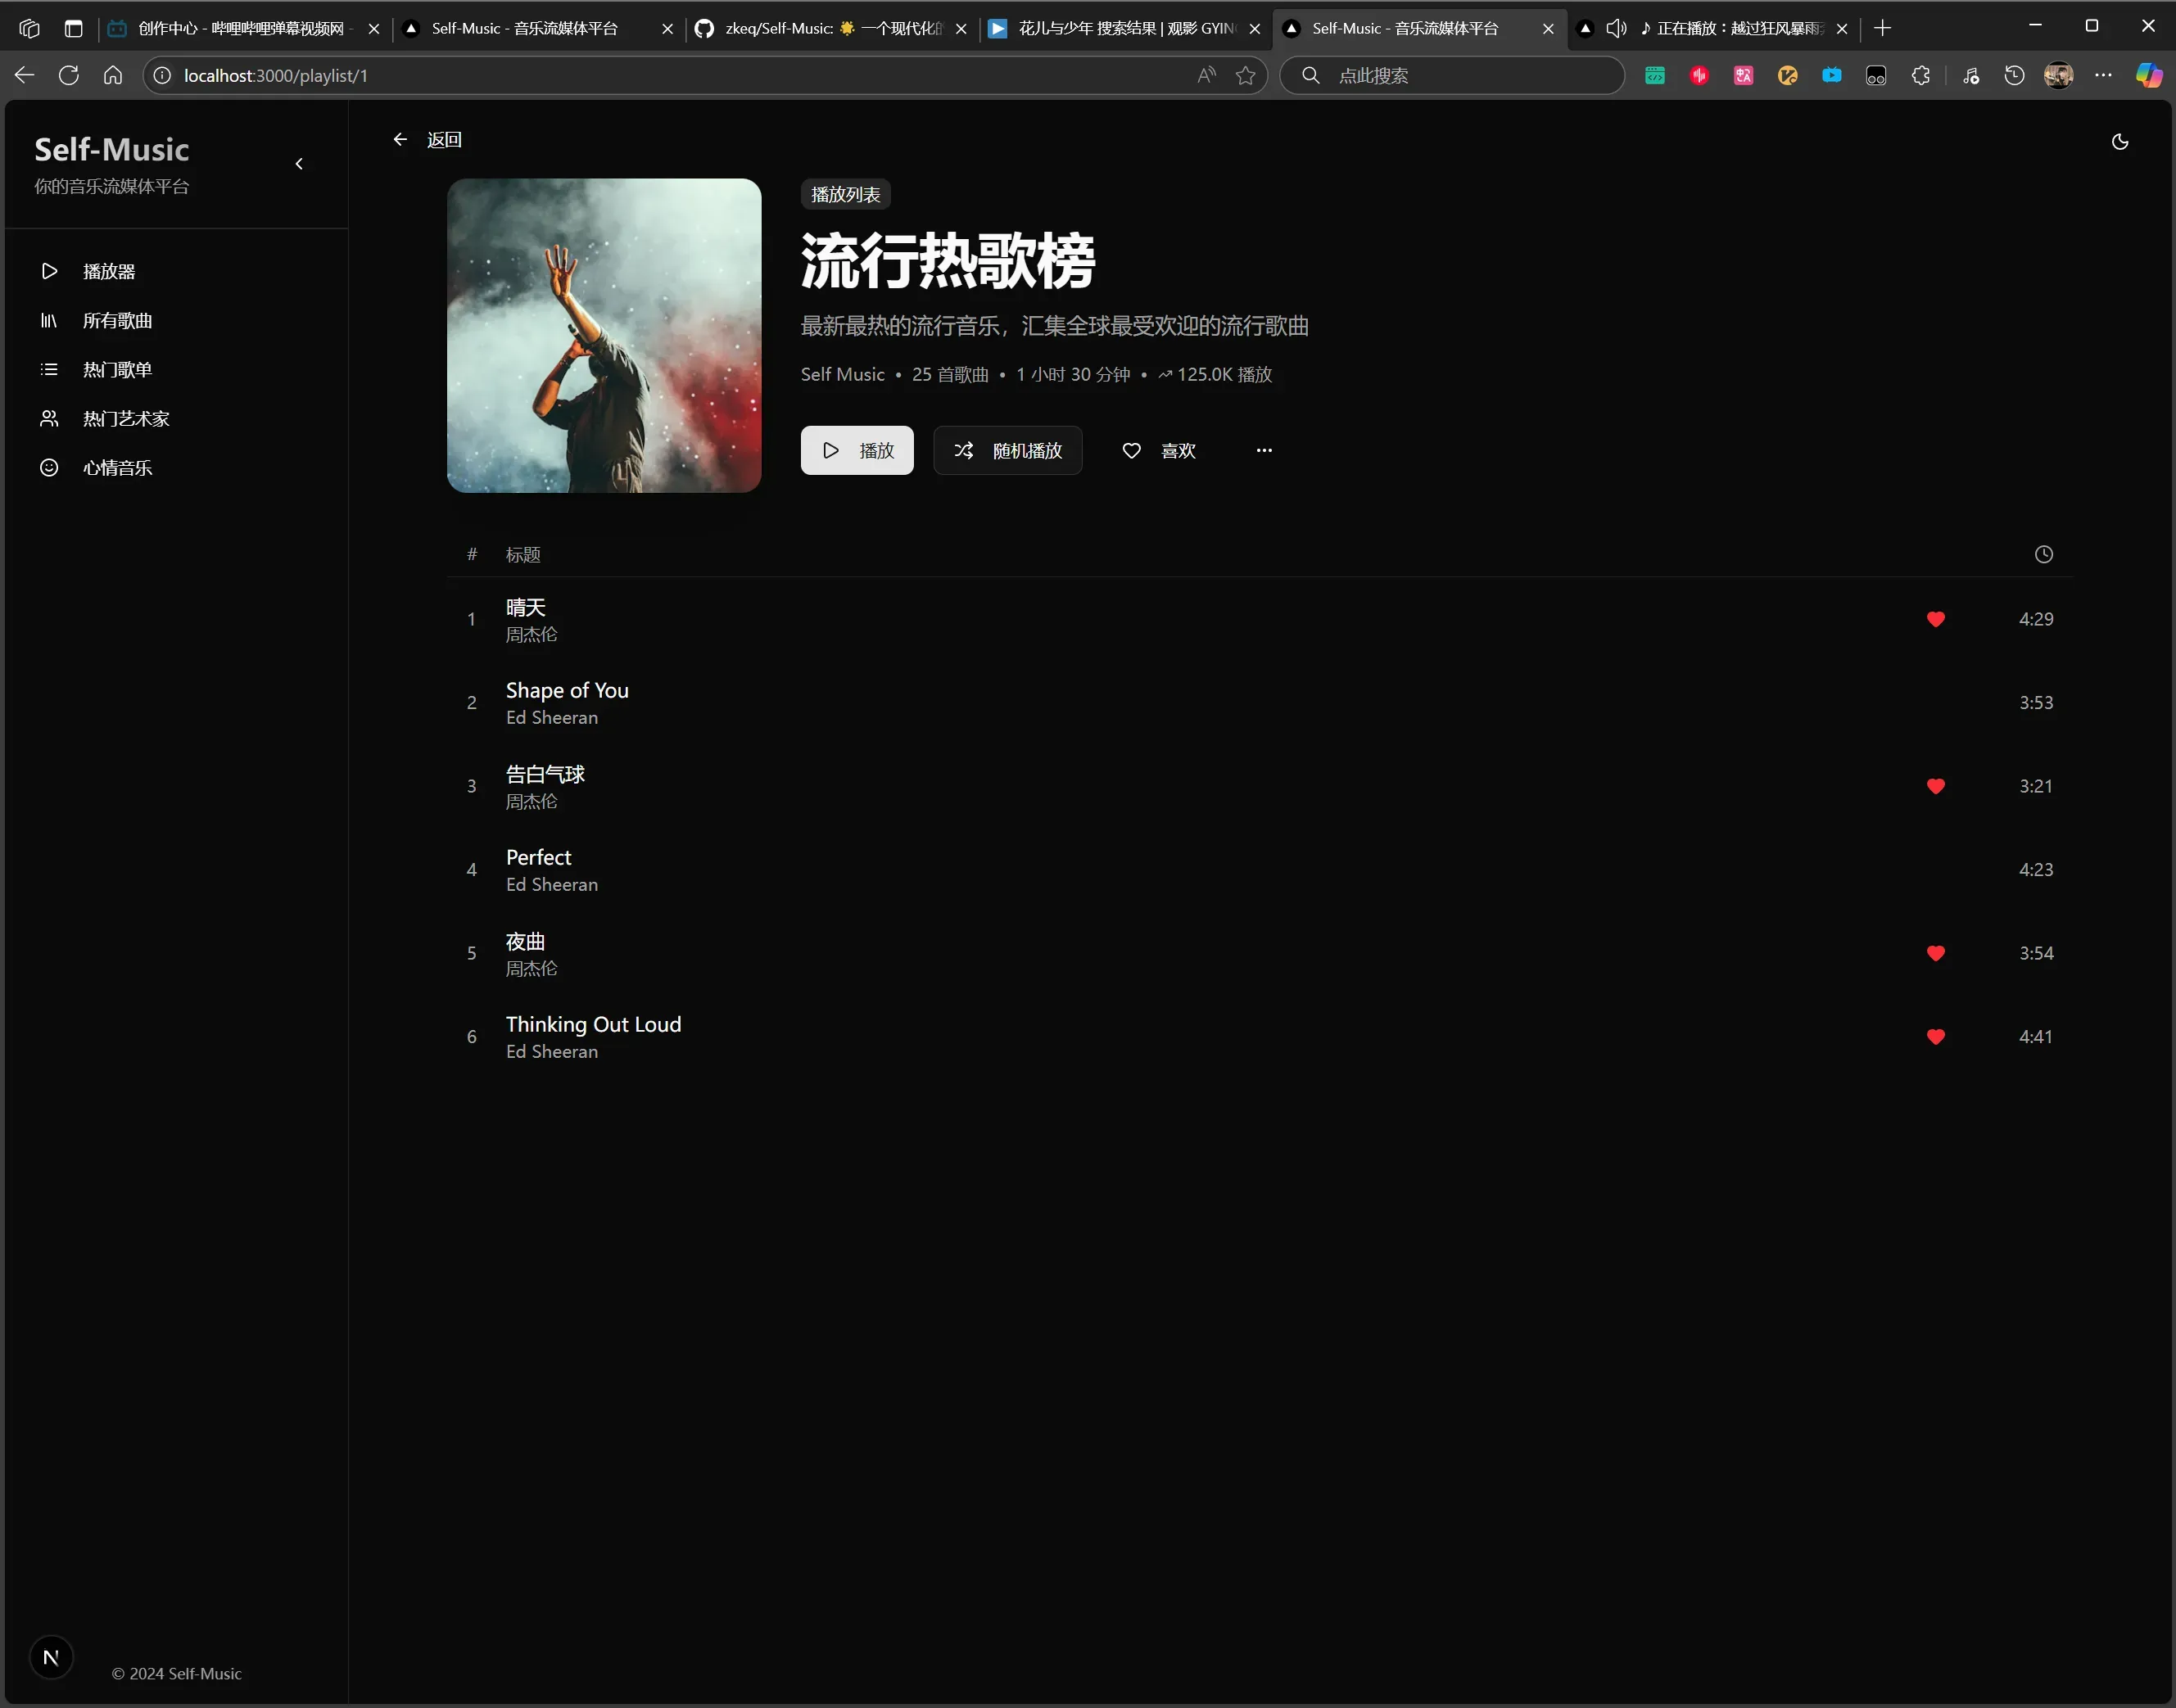The width and height of the screenshot is (2176, 1708).
Task: Open 热门艺术家 artists page
Action: (x=126, y=418)
